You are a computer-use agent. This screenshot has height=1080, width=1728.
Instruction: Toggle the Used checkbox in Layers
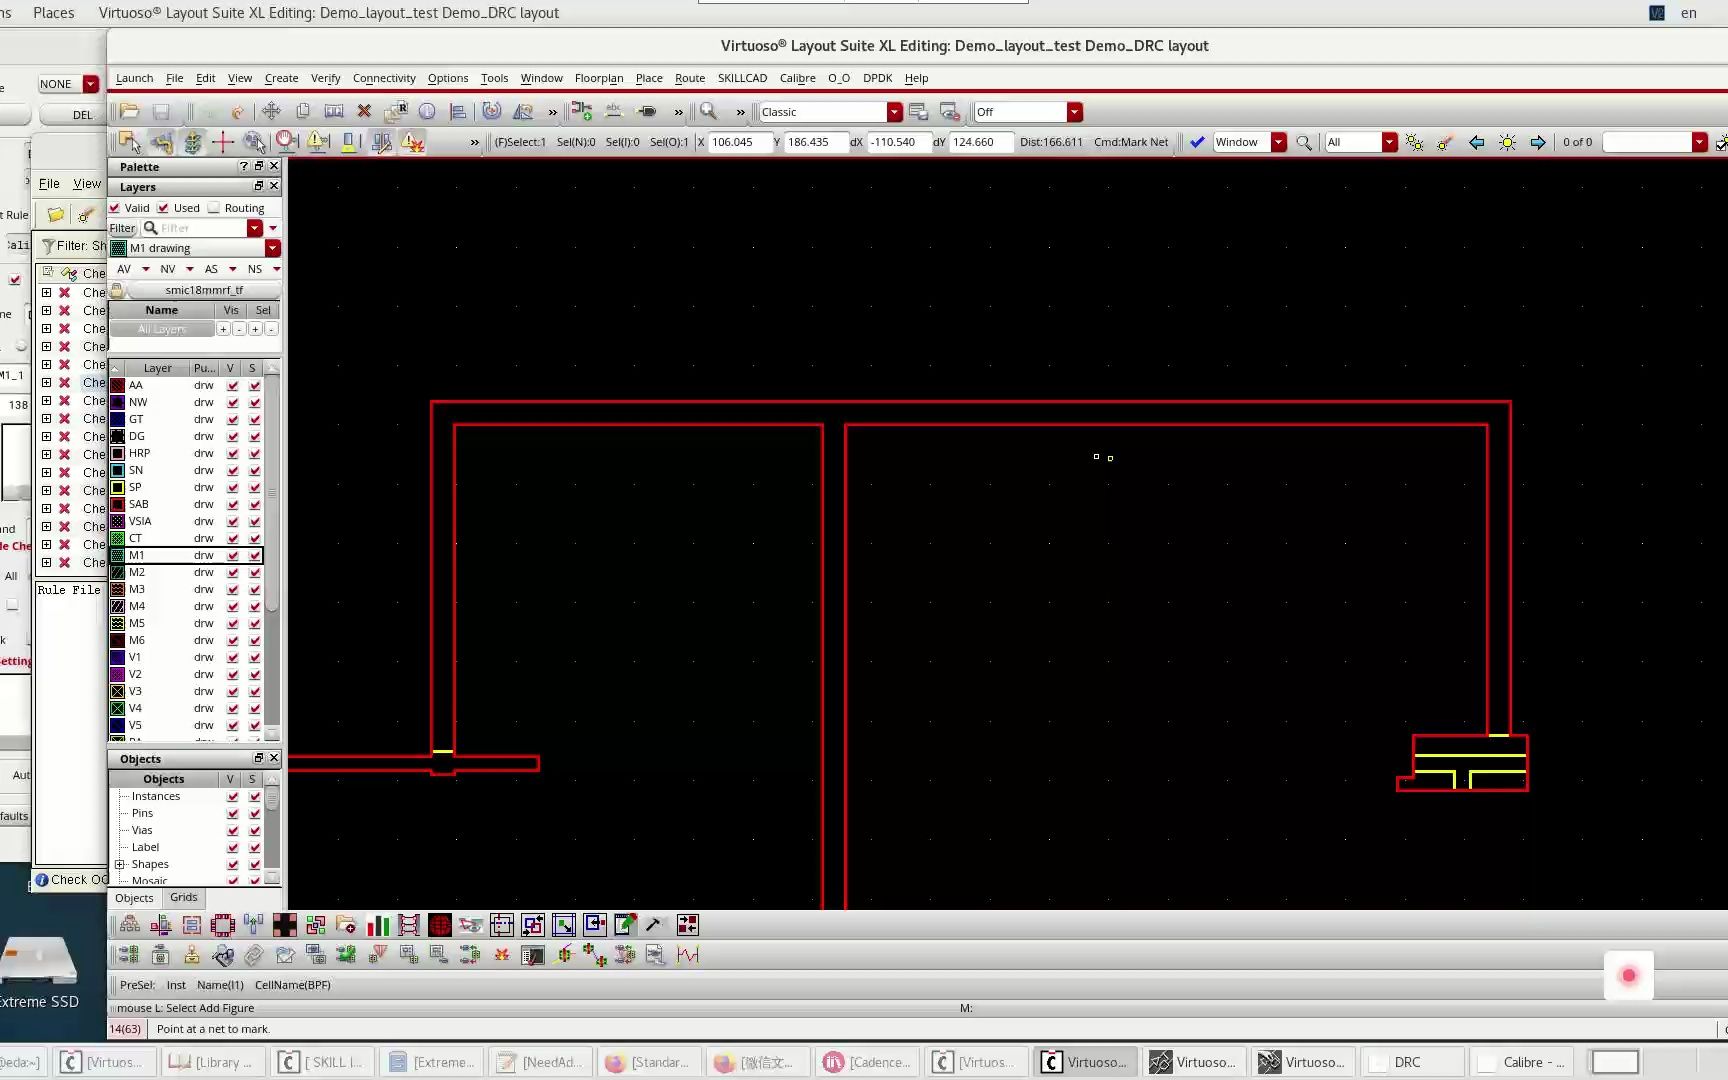pyautogui.click(x=163, y=208)
